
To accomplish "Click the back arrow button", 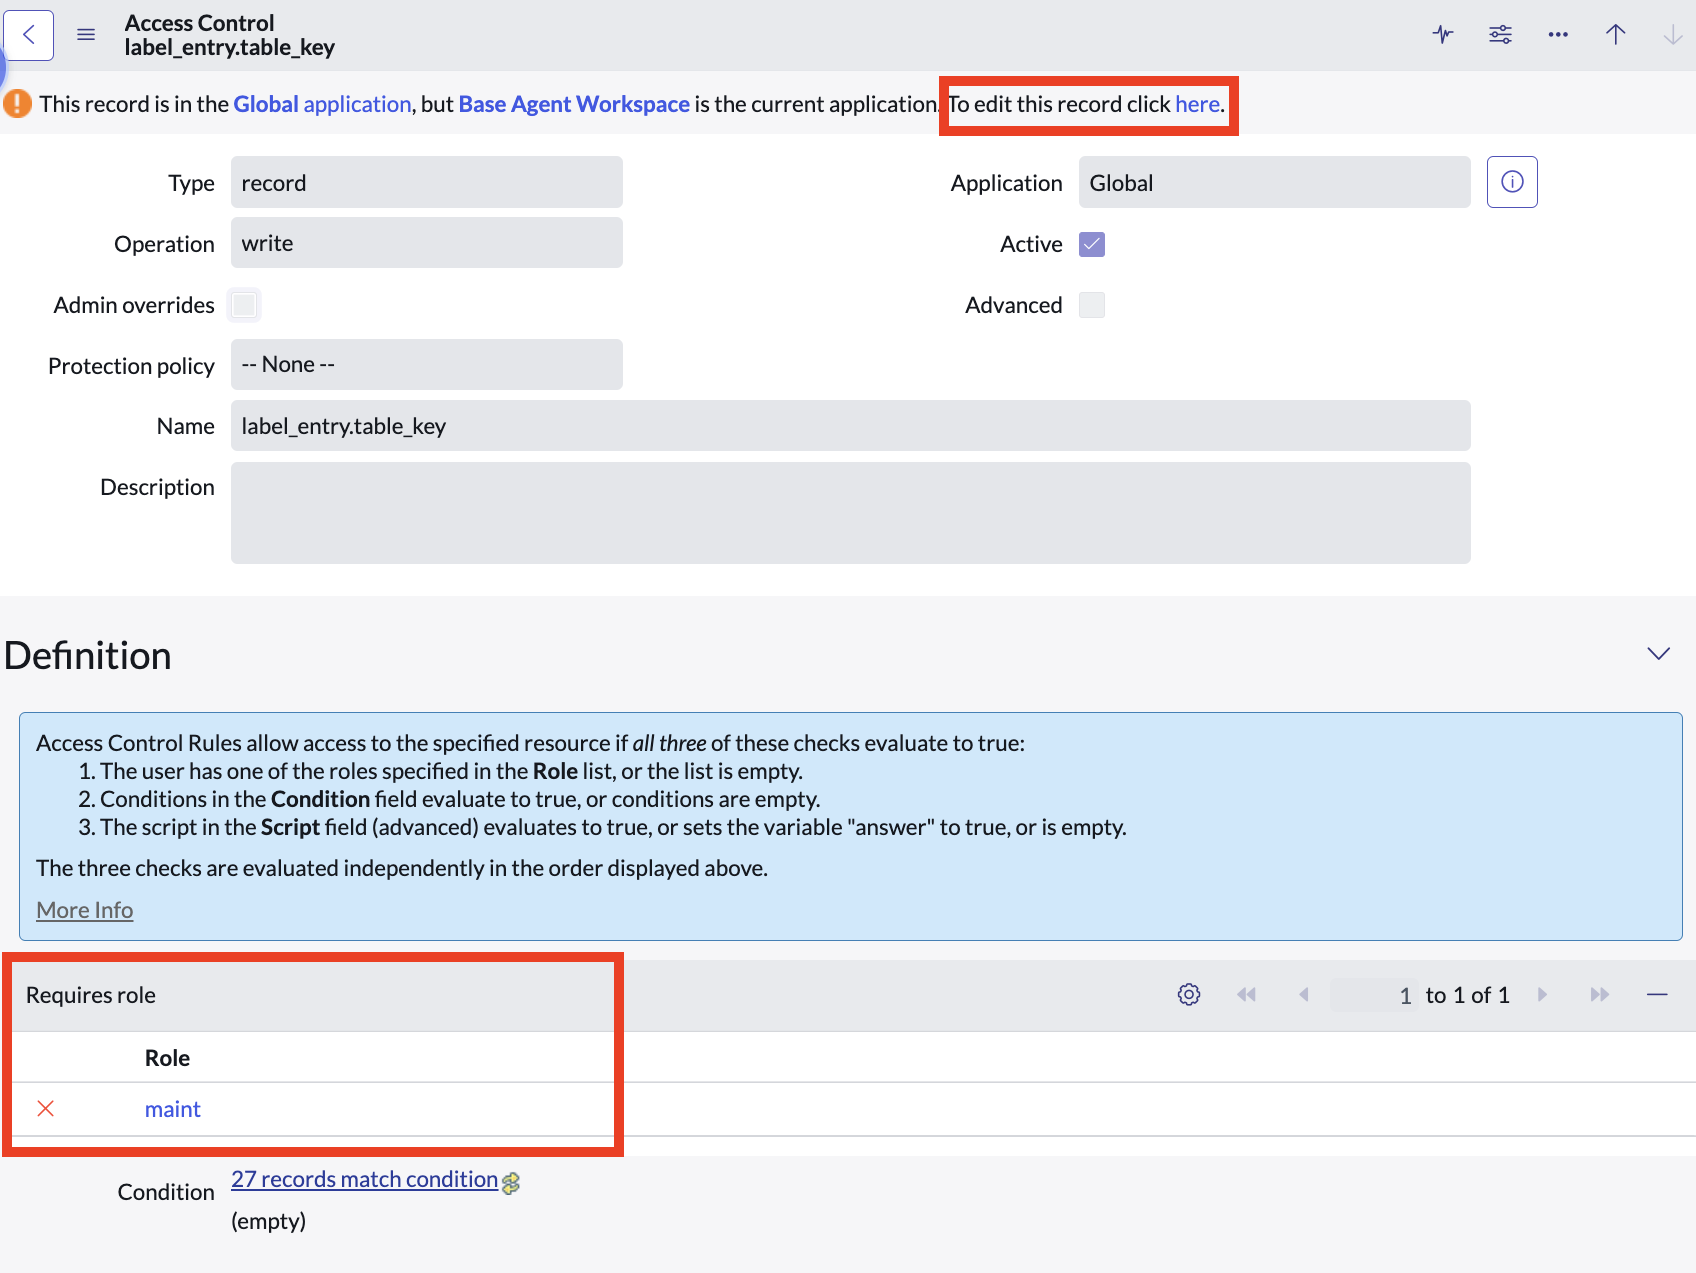I will pyautogui.click(x=28, y=35).
